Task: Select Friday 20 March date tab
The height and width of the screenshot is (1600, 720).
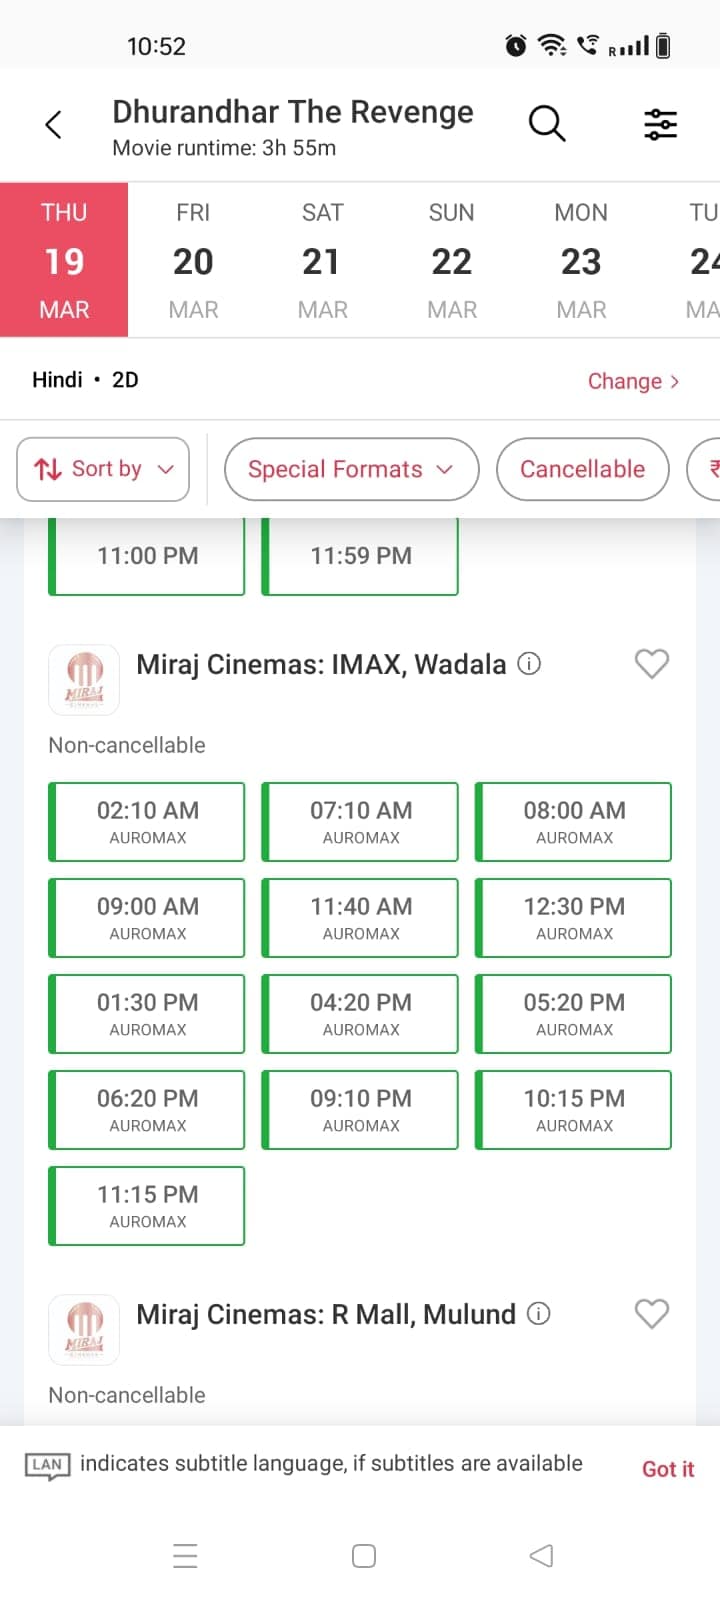Action: point(193,260)
